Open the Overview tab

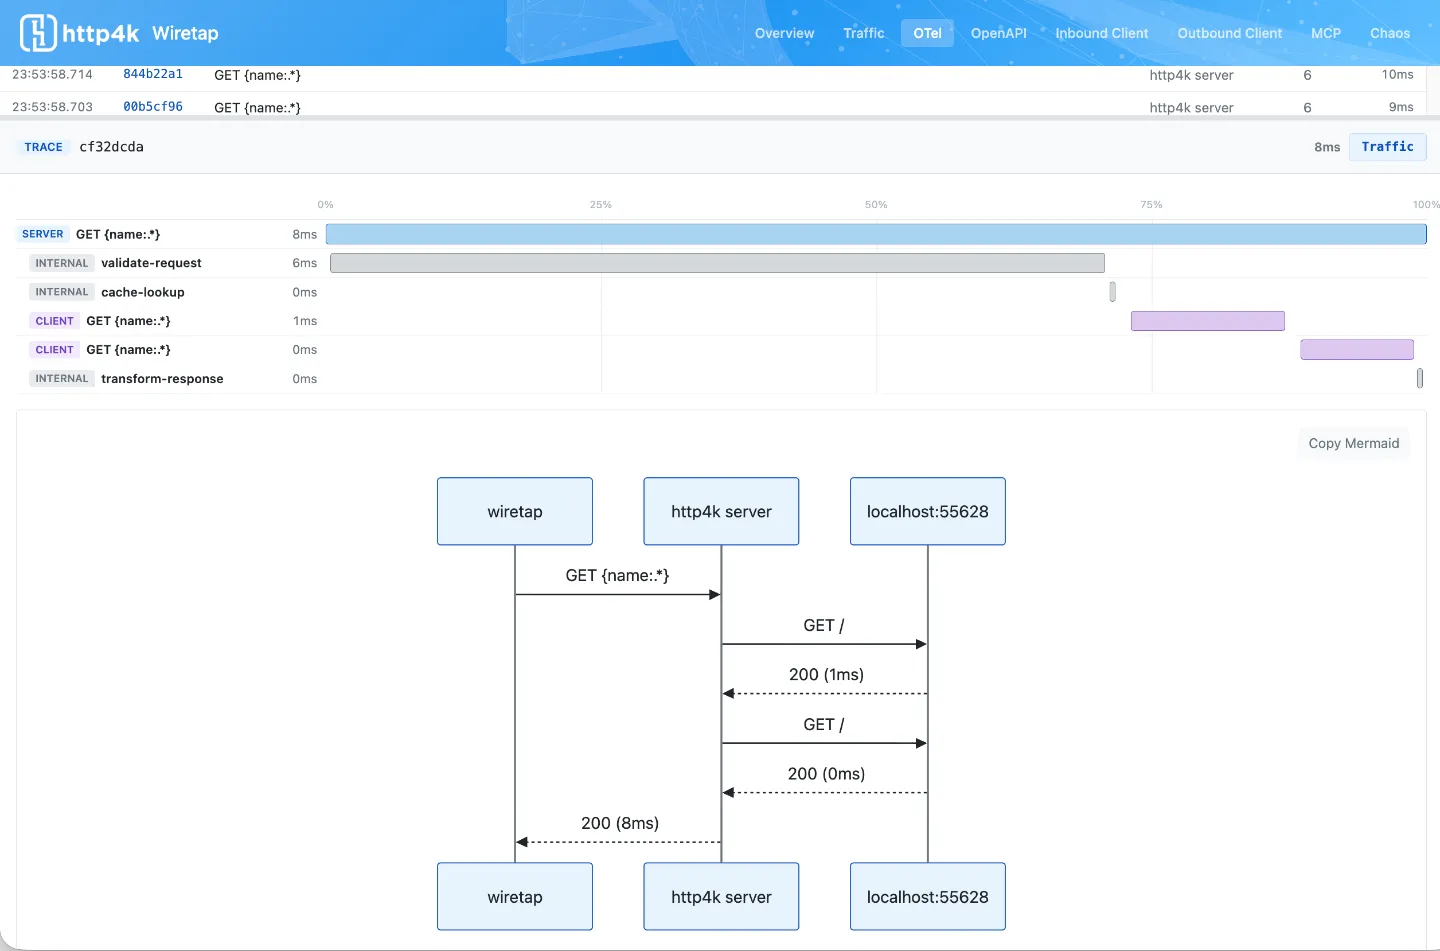click(x=784, y=33)
